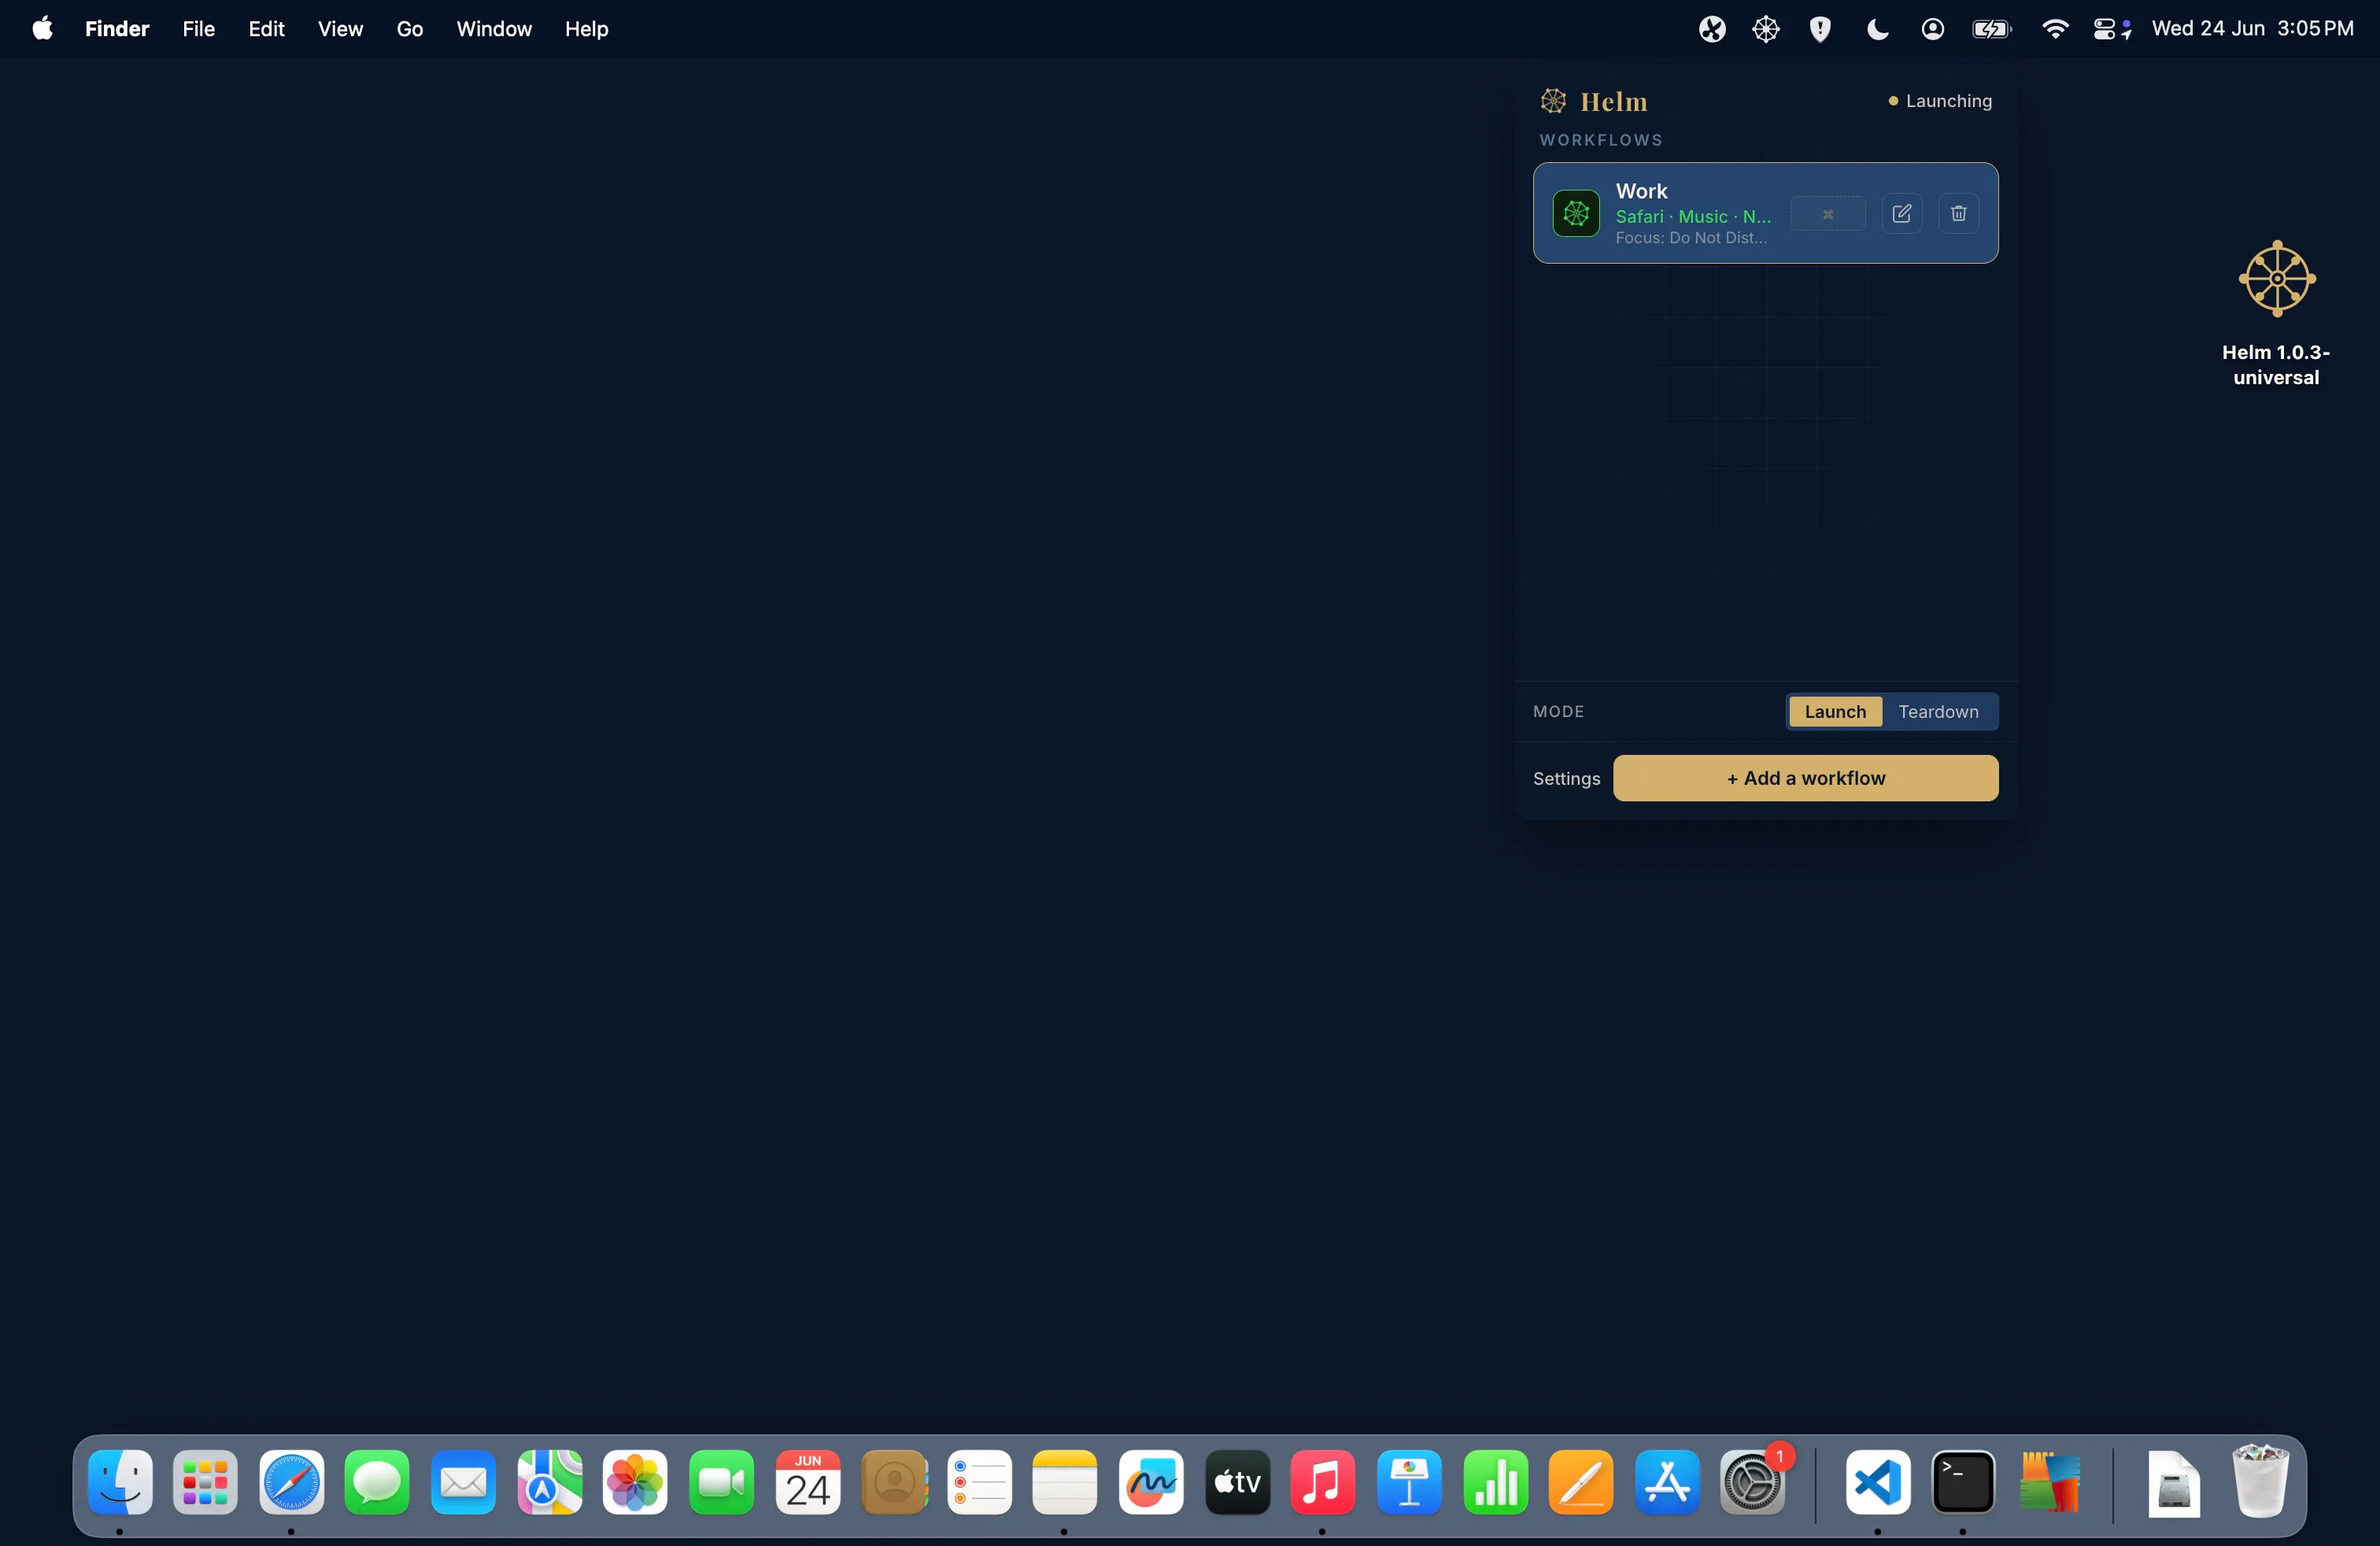Open Mail from the Dock
2380x1546 pixels.
pyautogui.click(x=463, y=1481)
